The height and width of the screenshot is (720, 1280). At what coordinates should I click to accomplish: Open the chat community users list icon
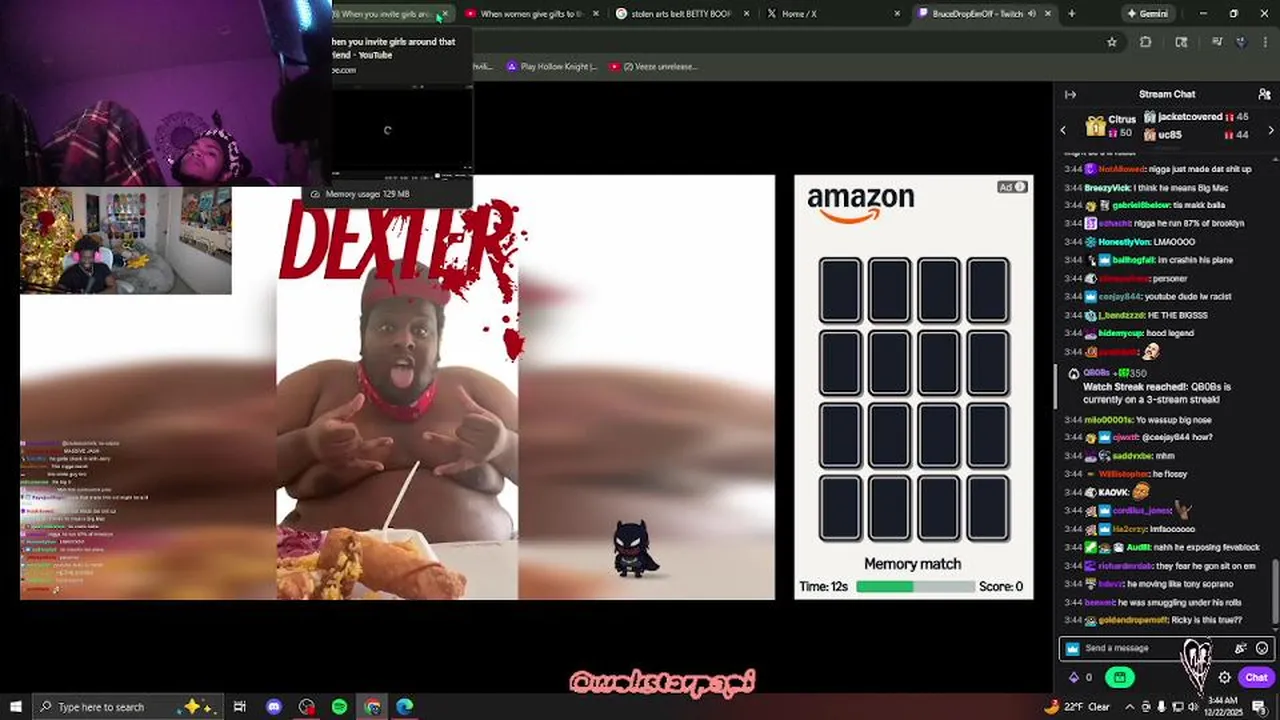1264,94
